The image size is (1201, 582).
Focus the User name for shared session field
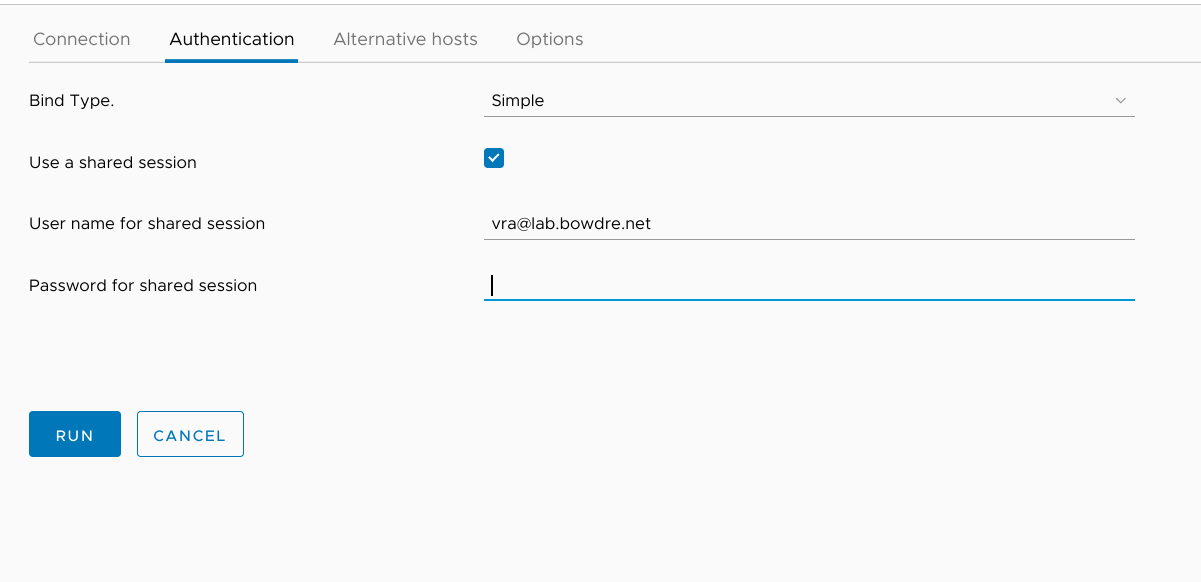pyautogui.click(x=808, y=224)
